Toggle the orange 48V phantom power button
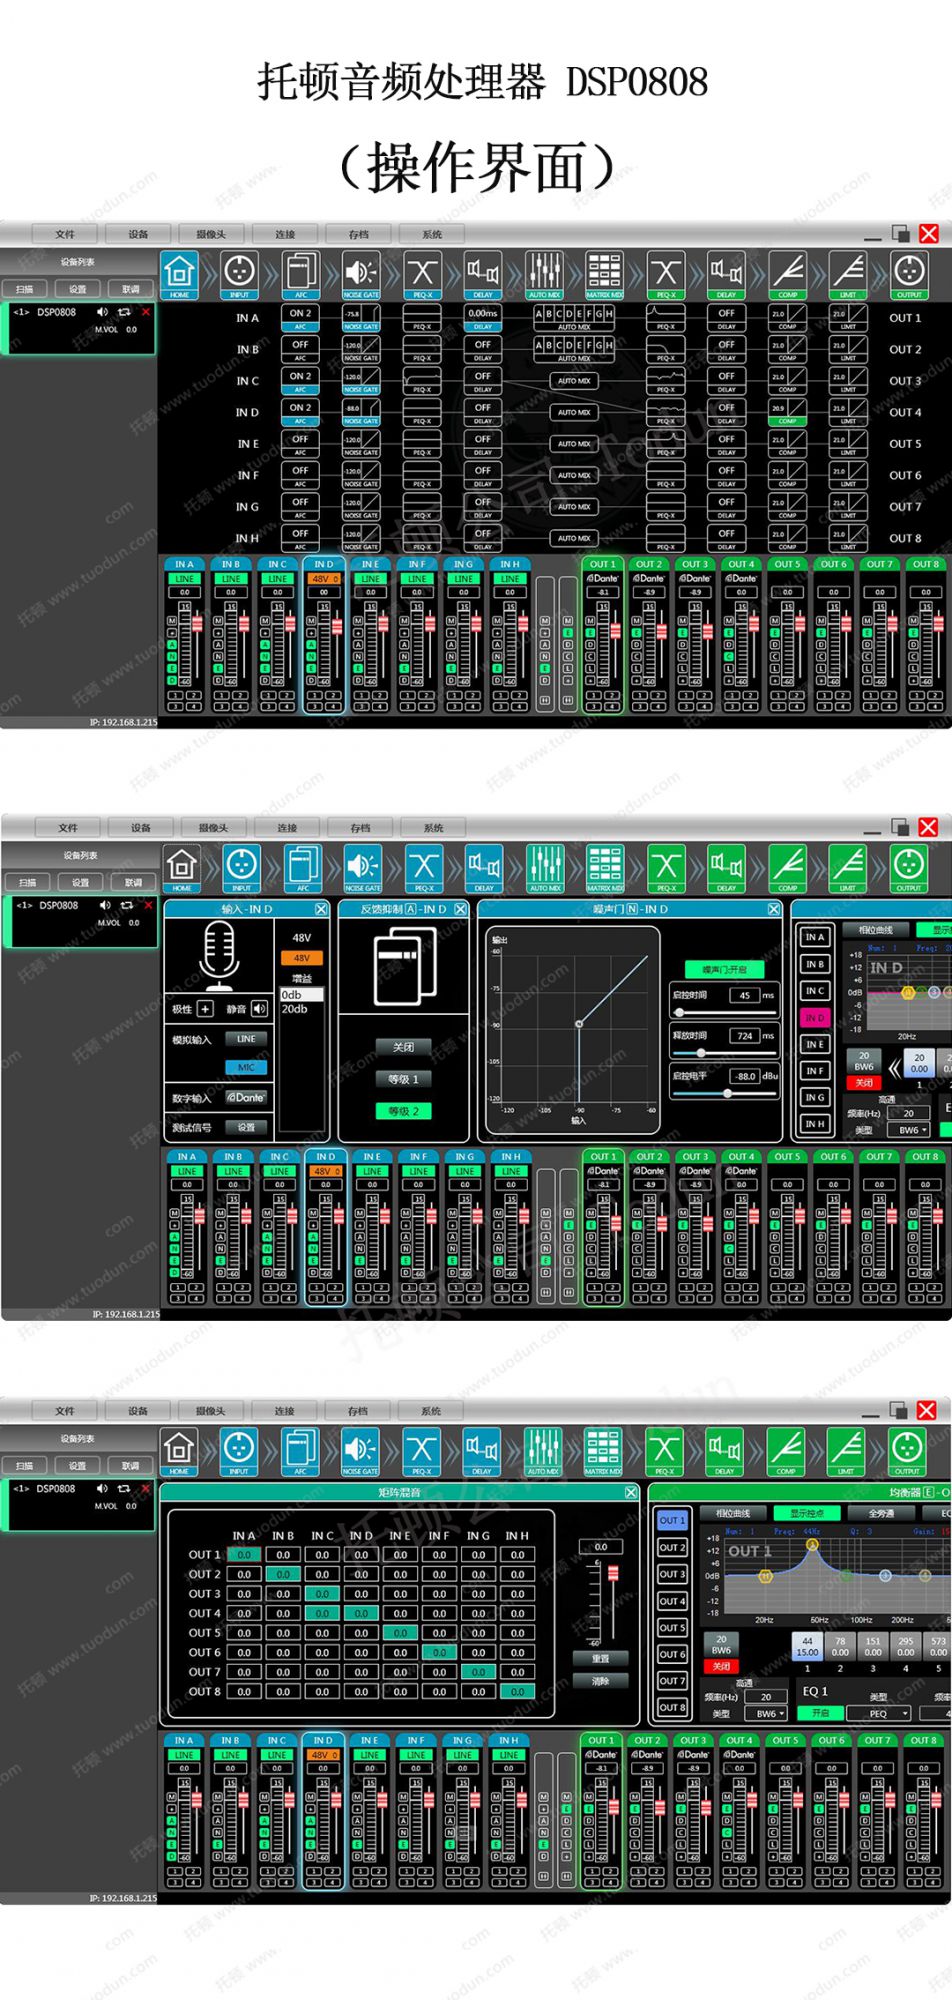The width and height of the screenshot is (952, 2000). click(301, 958)
